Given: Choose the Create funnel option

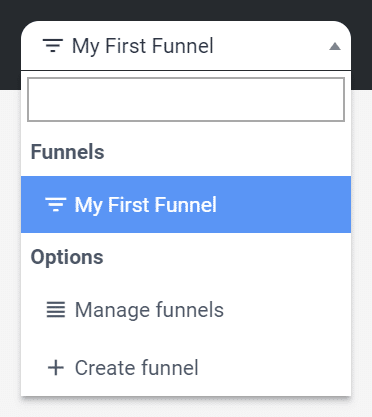Looking at the screenshot, I should click(186, 368).
